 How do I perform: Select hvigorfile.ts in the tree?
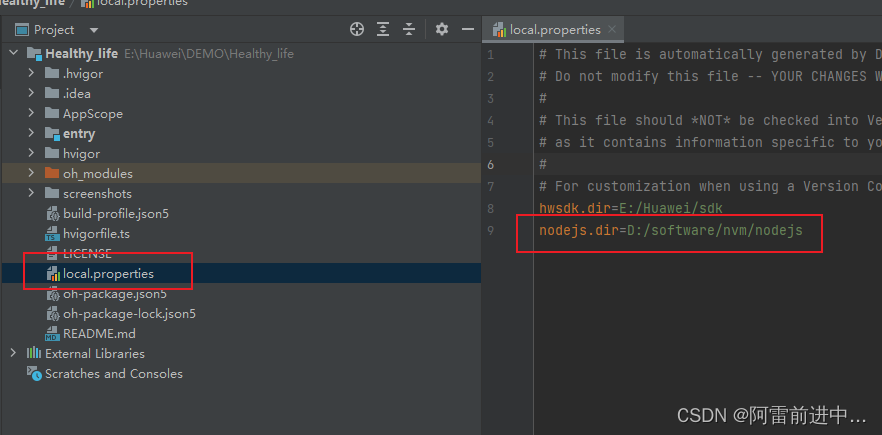click(x=97, y=234)
